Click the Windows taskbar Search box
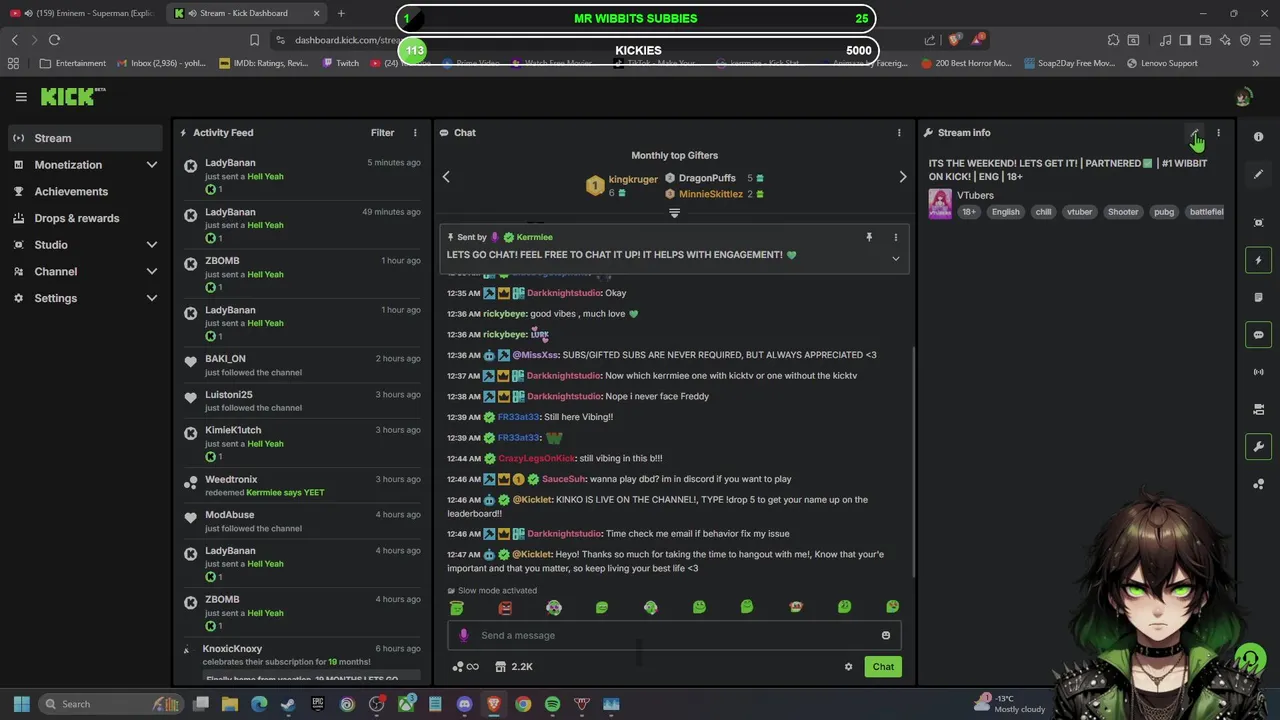 click(110, 704)
